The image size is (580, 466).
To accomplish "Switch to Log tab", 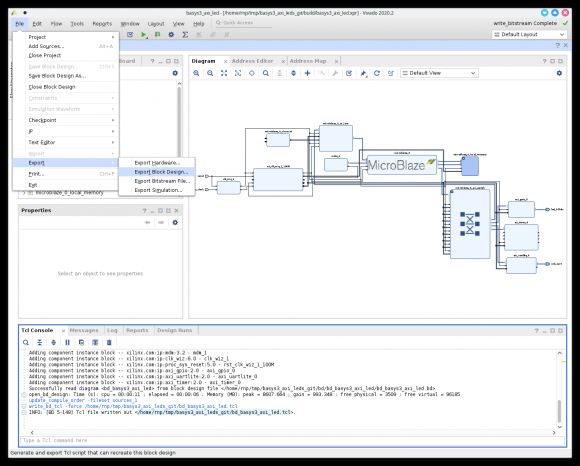I will click(x=112, y=330).
